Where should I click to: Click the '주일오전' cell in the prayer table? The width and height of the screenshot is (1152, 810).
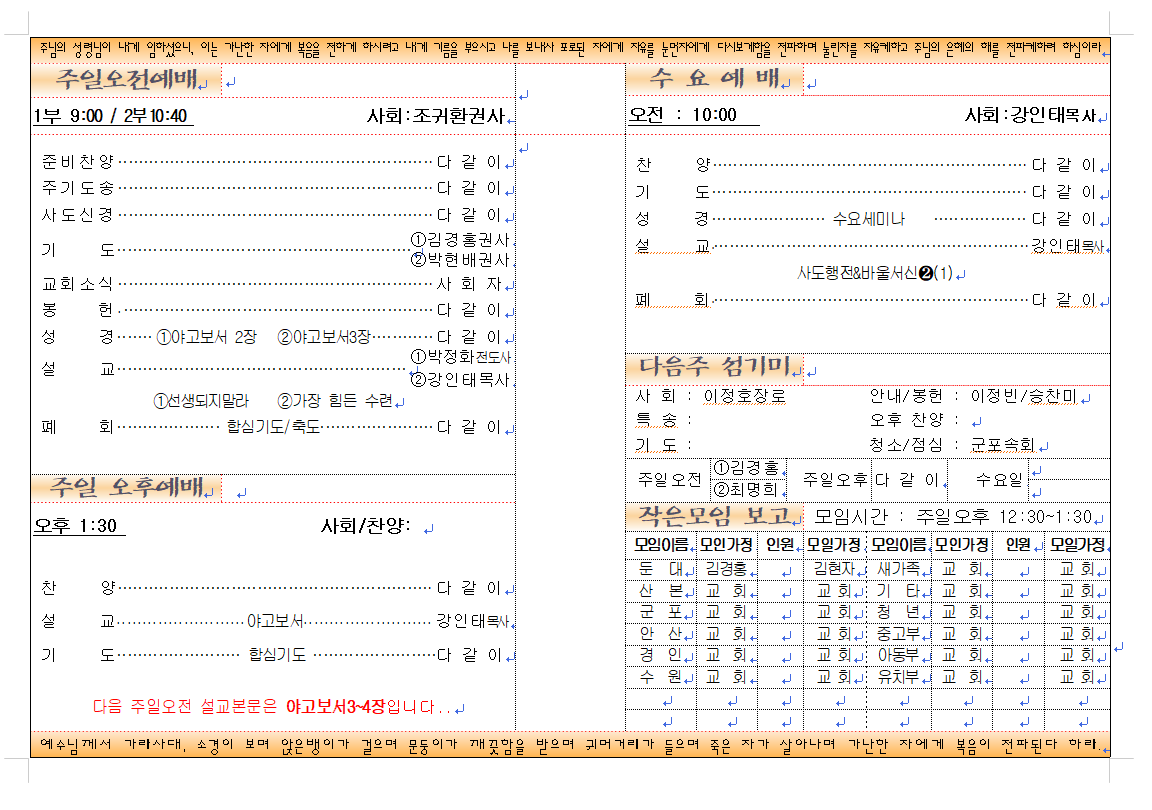point(669,479)
